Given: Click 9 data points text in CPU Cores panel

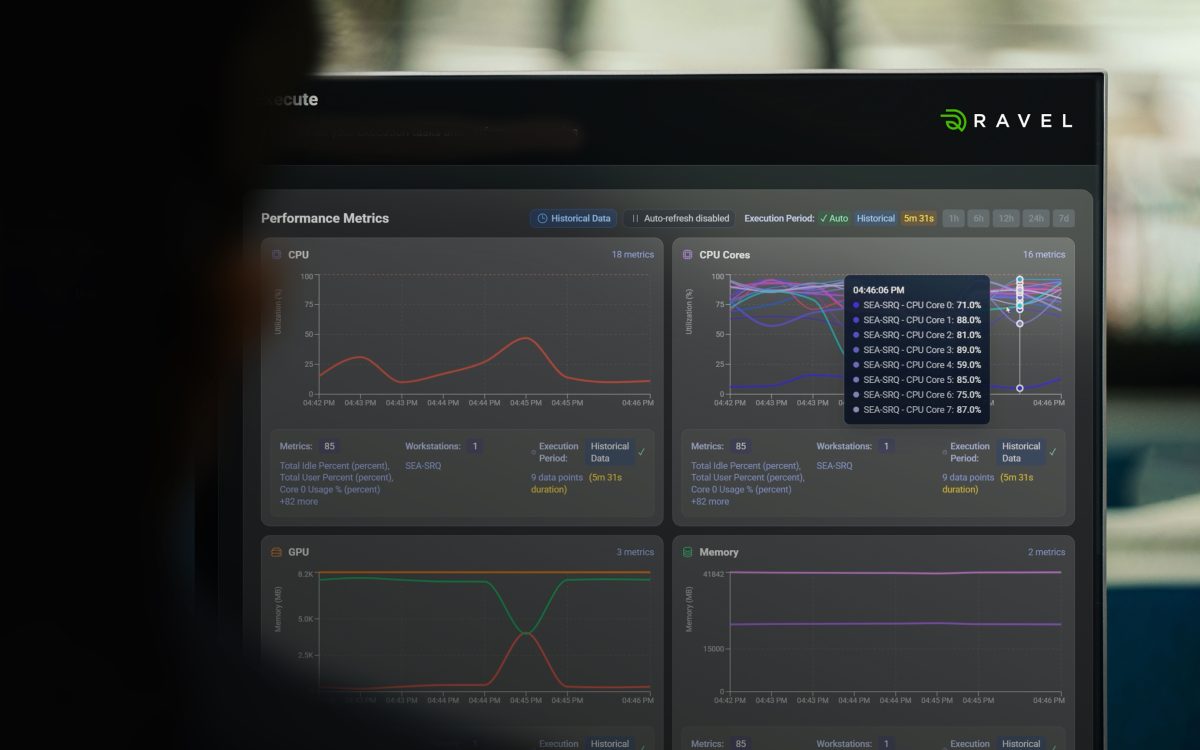Looking at the screenshot, I should coord(970,478).
